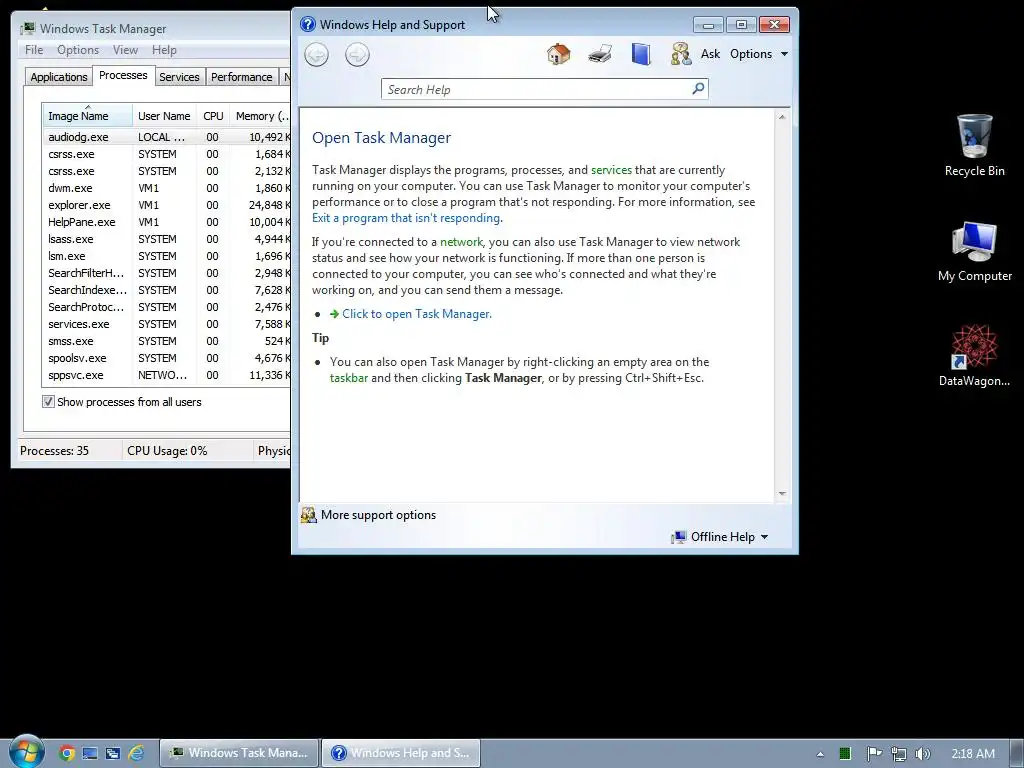The height and width of the screenshot is (768, 1024).
Task: Click the Windows Help and Support taskbar button
Action: click(x=401, y=753)
